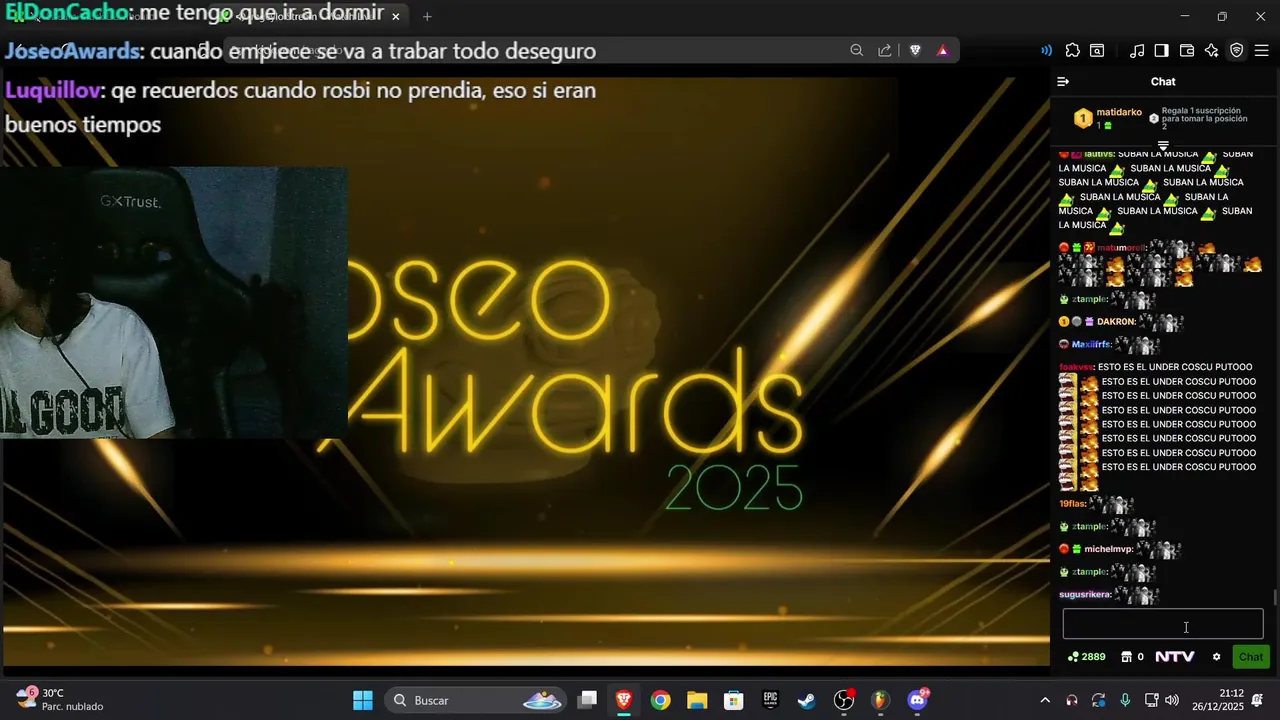This screenshot has height=720, width=1280.
Task: Open the extensions puzzle icon
Action: (x=1073, y=50)
